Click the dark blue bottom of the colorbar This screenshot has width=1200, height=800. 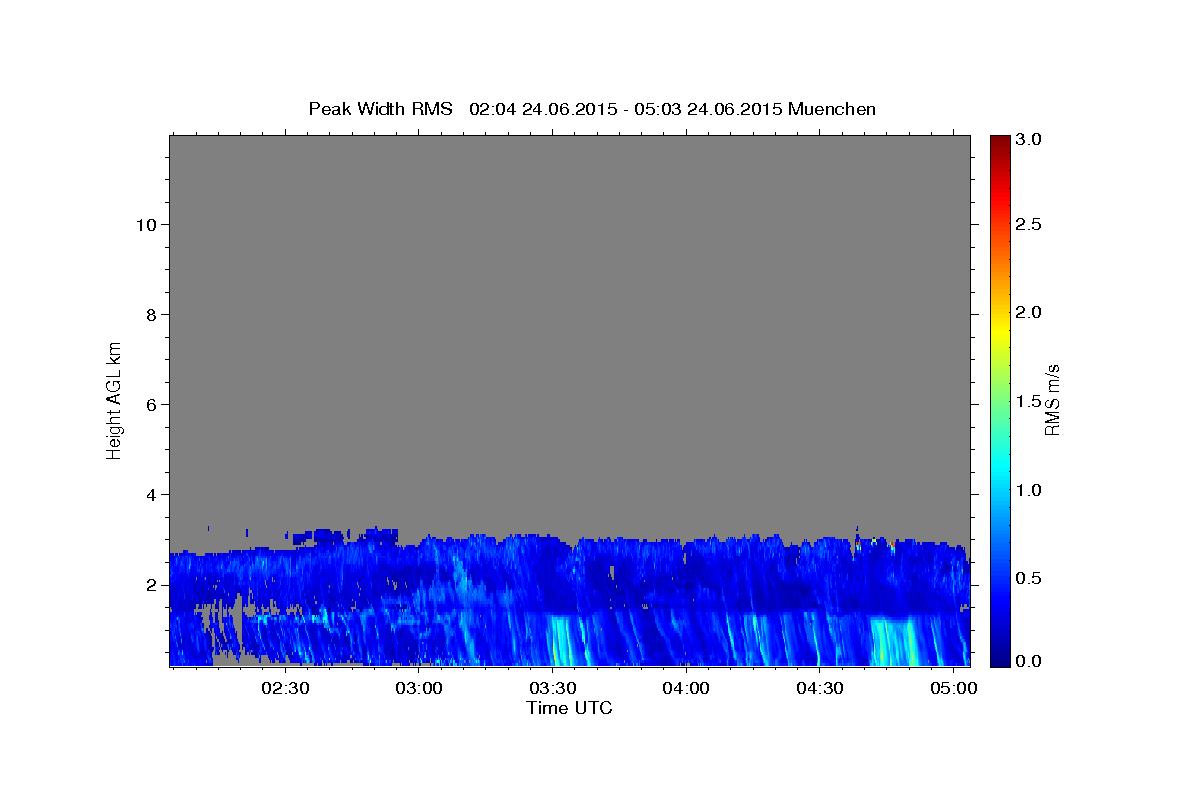click(1000, 658)
